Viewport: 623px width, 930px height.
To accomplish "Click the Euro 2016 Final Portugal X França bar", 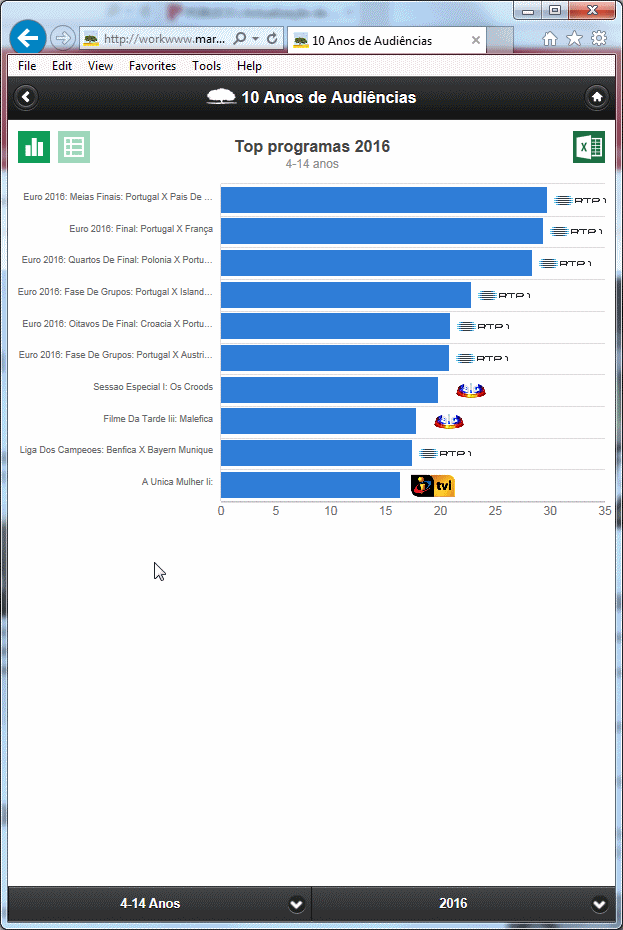I will 381,231.
